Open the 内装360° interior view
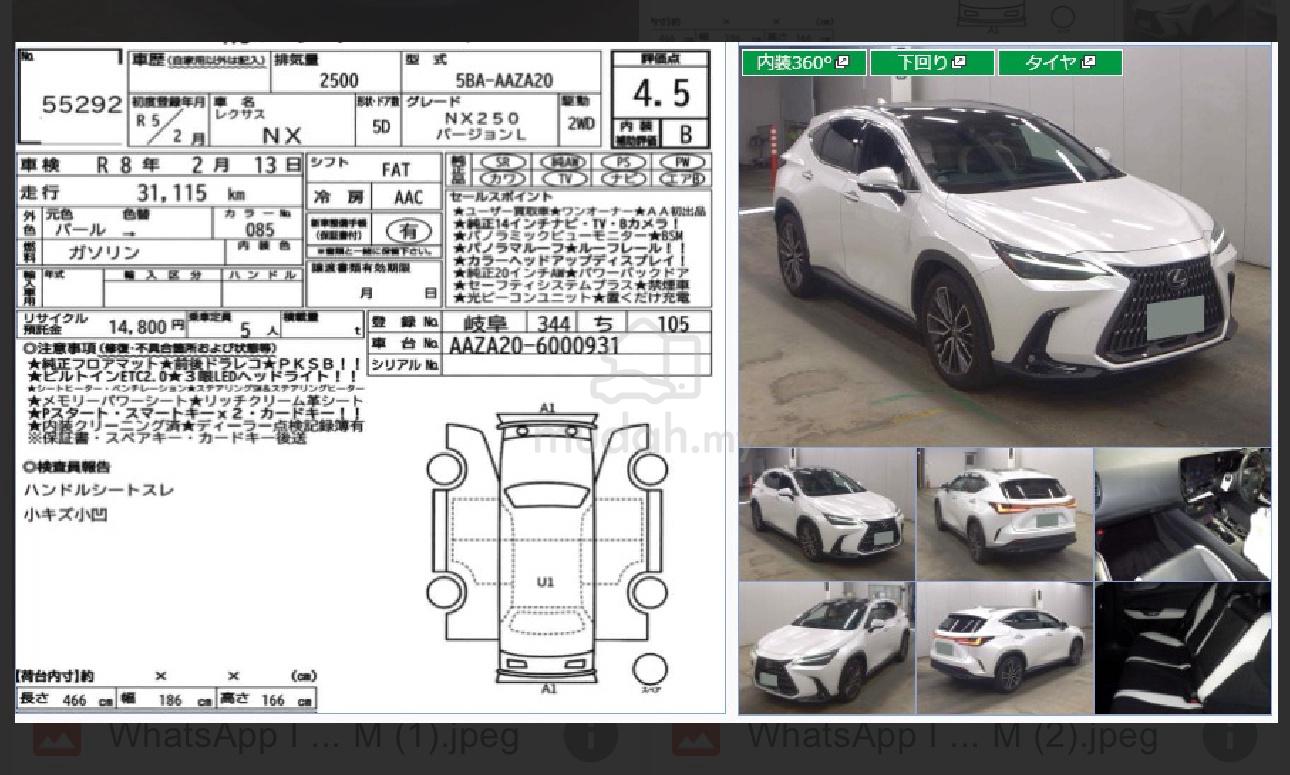The height and width of the screenshot is (775, 1290). click(x=803, y=63)
